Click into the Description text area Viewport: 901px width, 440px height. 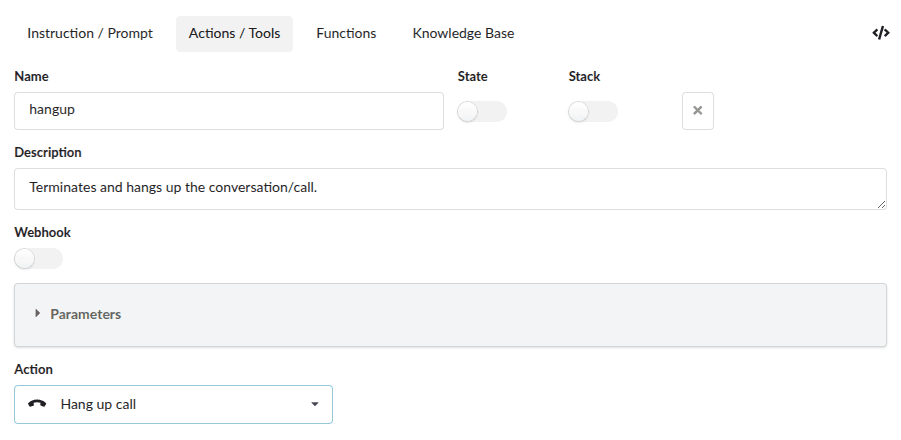tap(450, 188)
